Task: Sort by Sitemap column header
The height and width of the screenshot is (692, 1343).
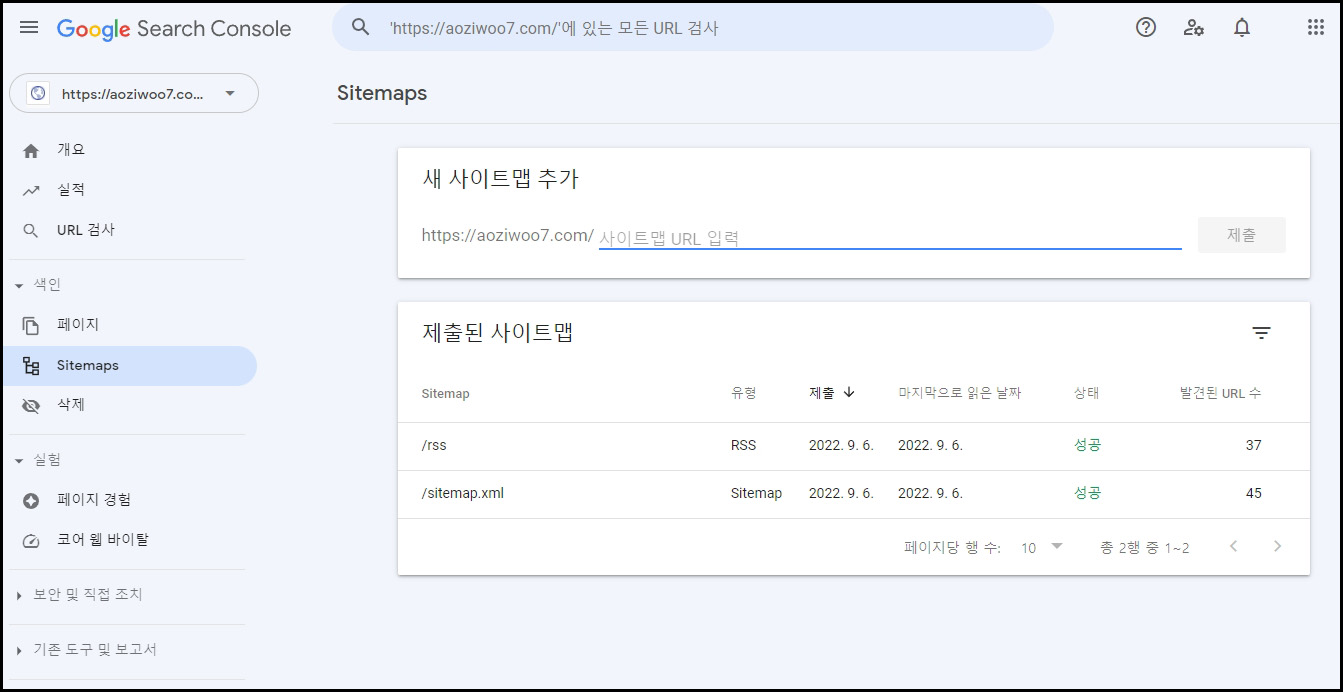Action: (445, 393)
